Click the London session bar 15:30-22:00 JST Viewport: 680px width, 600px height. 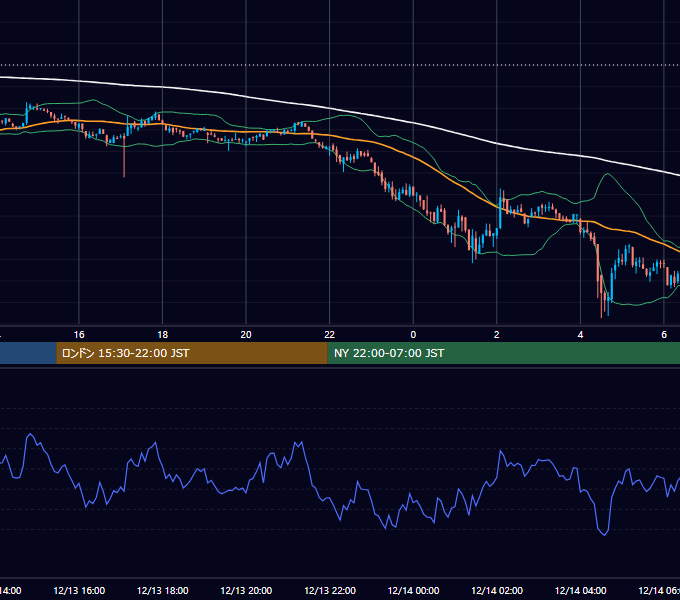[192, 353]
